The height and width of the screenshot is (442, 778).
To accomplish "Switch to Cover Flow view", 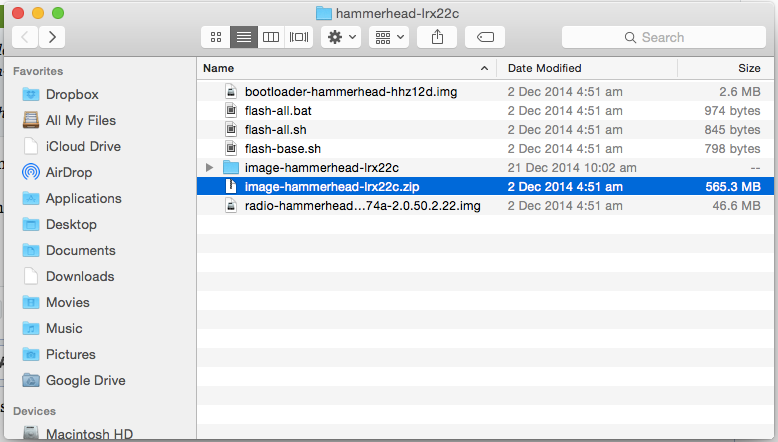I will pyautogui.click(x=298, y=37).
